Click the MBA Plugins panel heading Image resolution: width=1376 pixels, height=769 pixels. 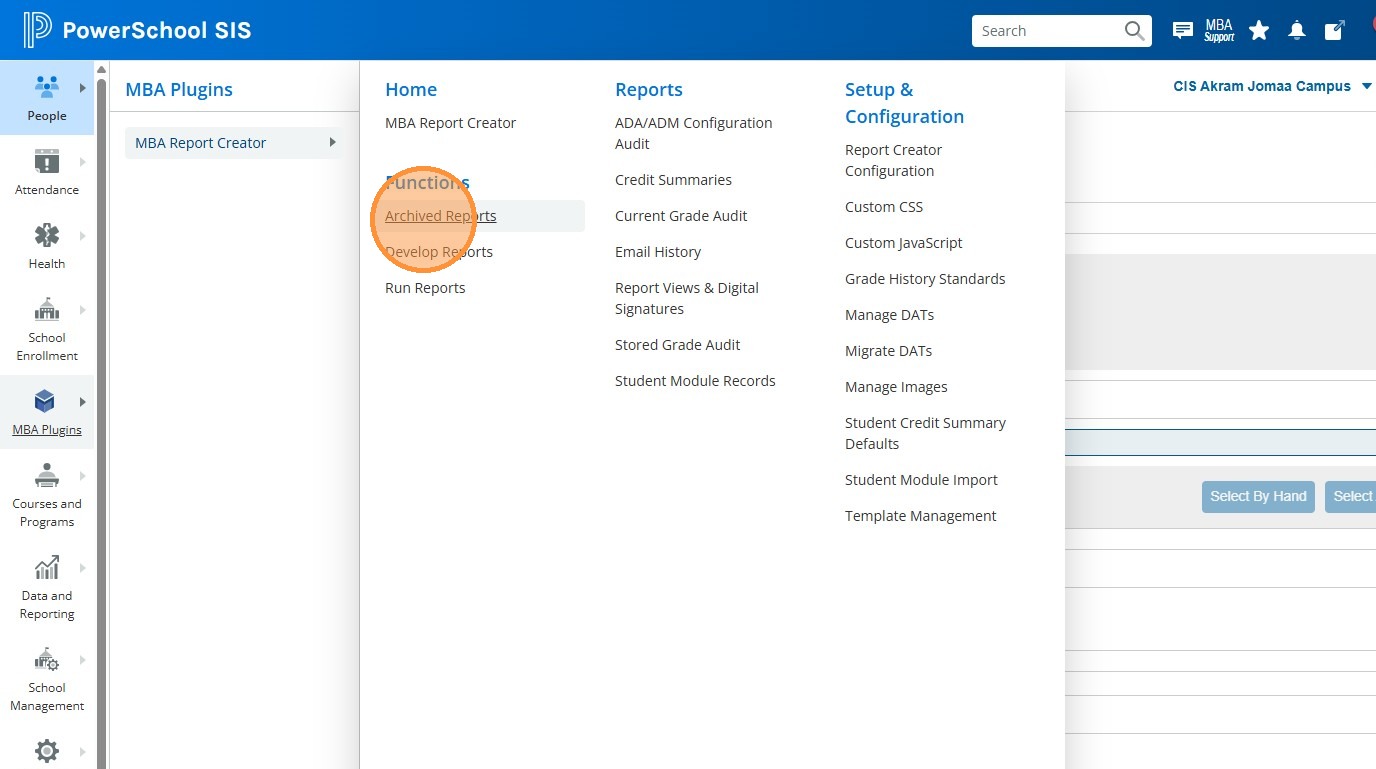click(x=179, y=89)
